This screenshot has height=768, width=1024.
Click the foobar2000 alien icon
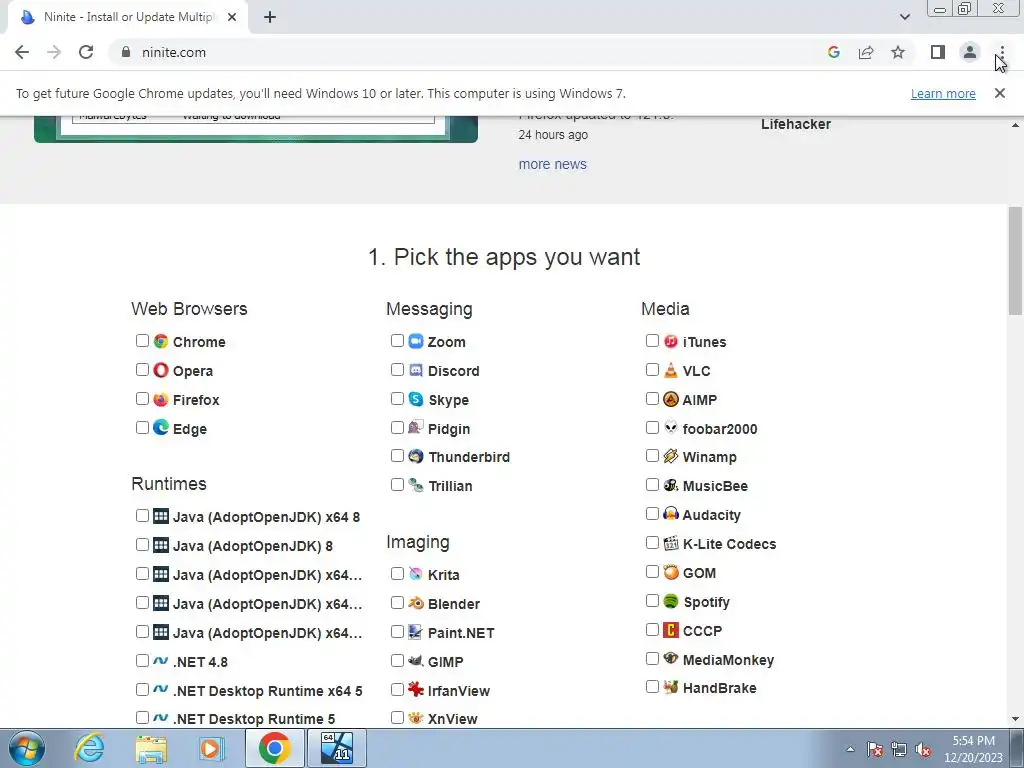(x=671, y=428)
